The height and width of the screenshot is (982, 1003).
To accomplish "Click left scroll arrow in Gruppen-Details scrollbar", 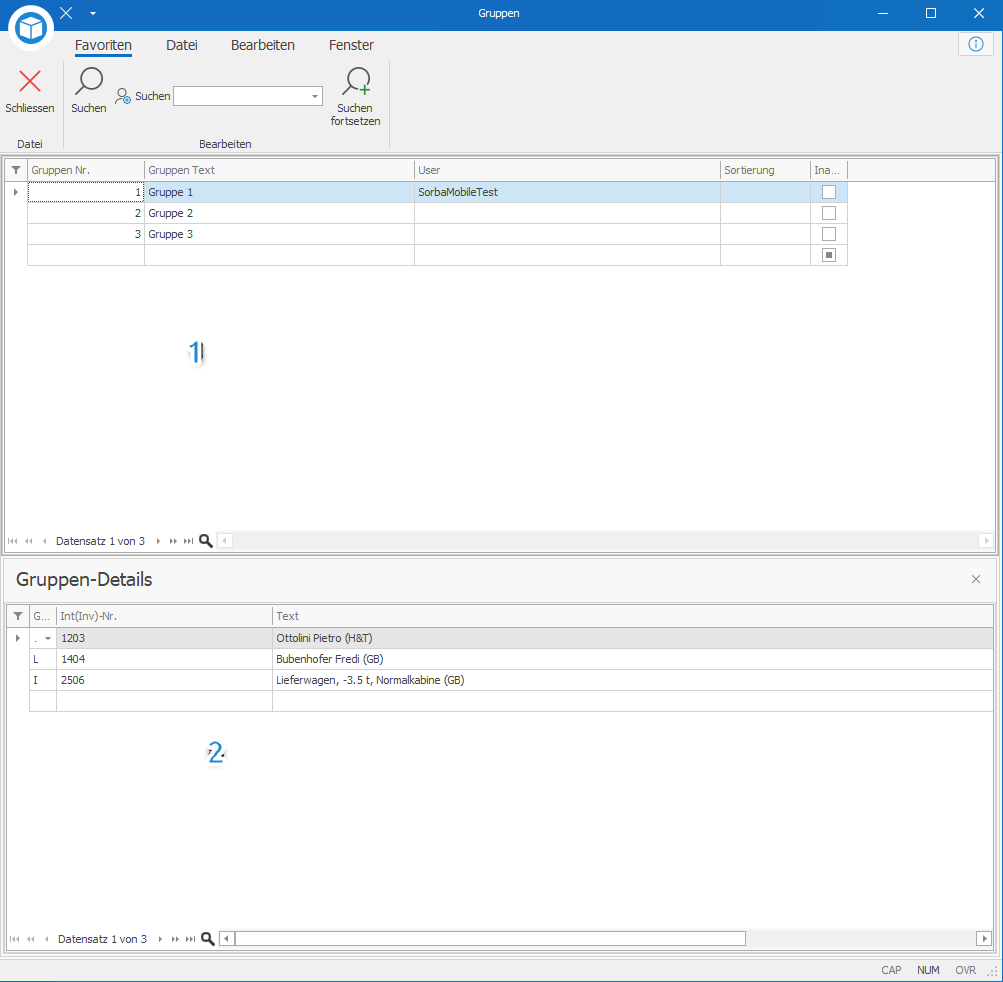I will 226,939.
